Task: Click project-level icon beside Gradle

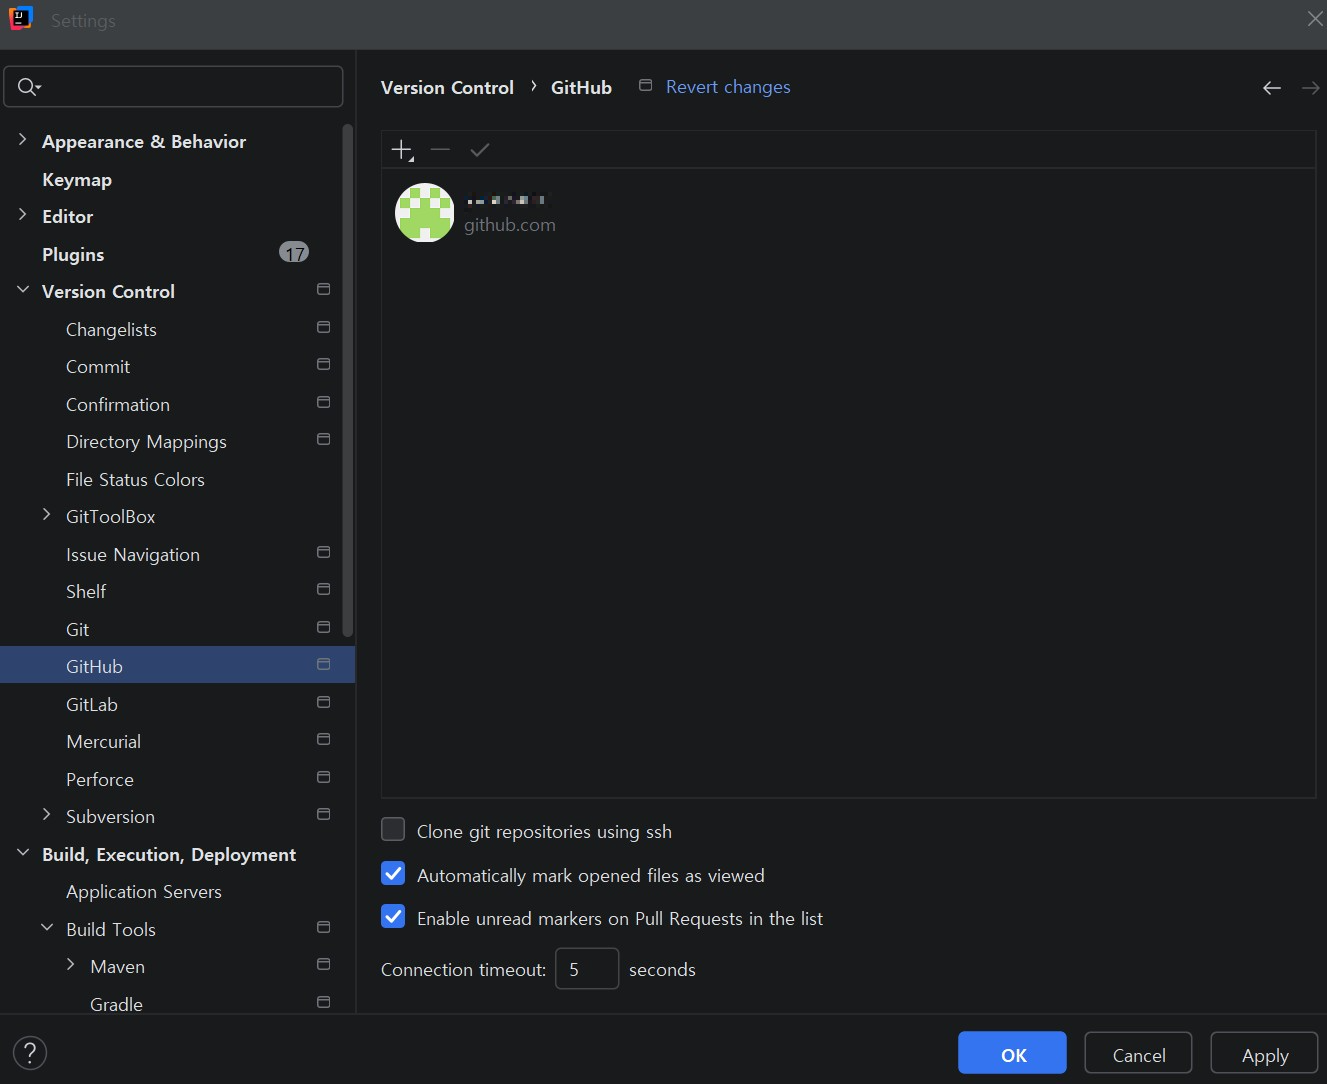Action: tap(323, 1002)
